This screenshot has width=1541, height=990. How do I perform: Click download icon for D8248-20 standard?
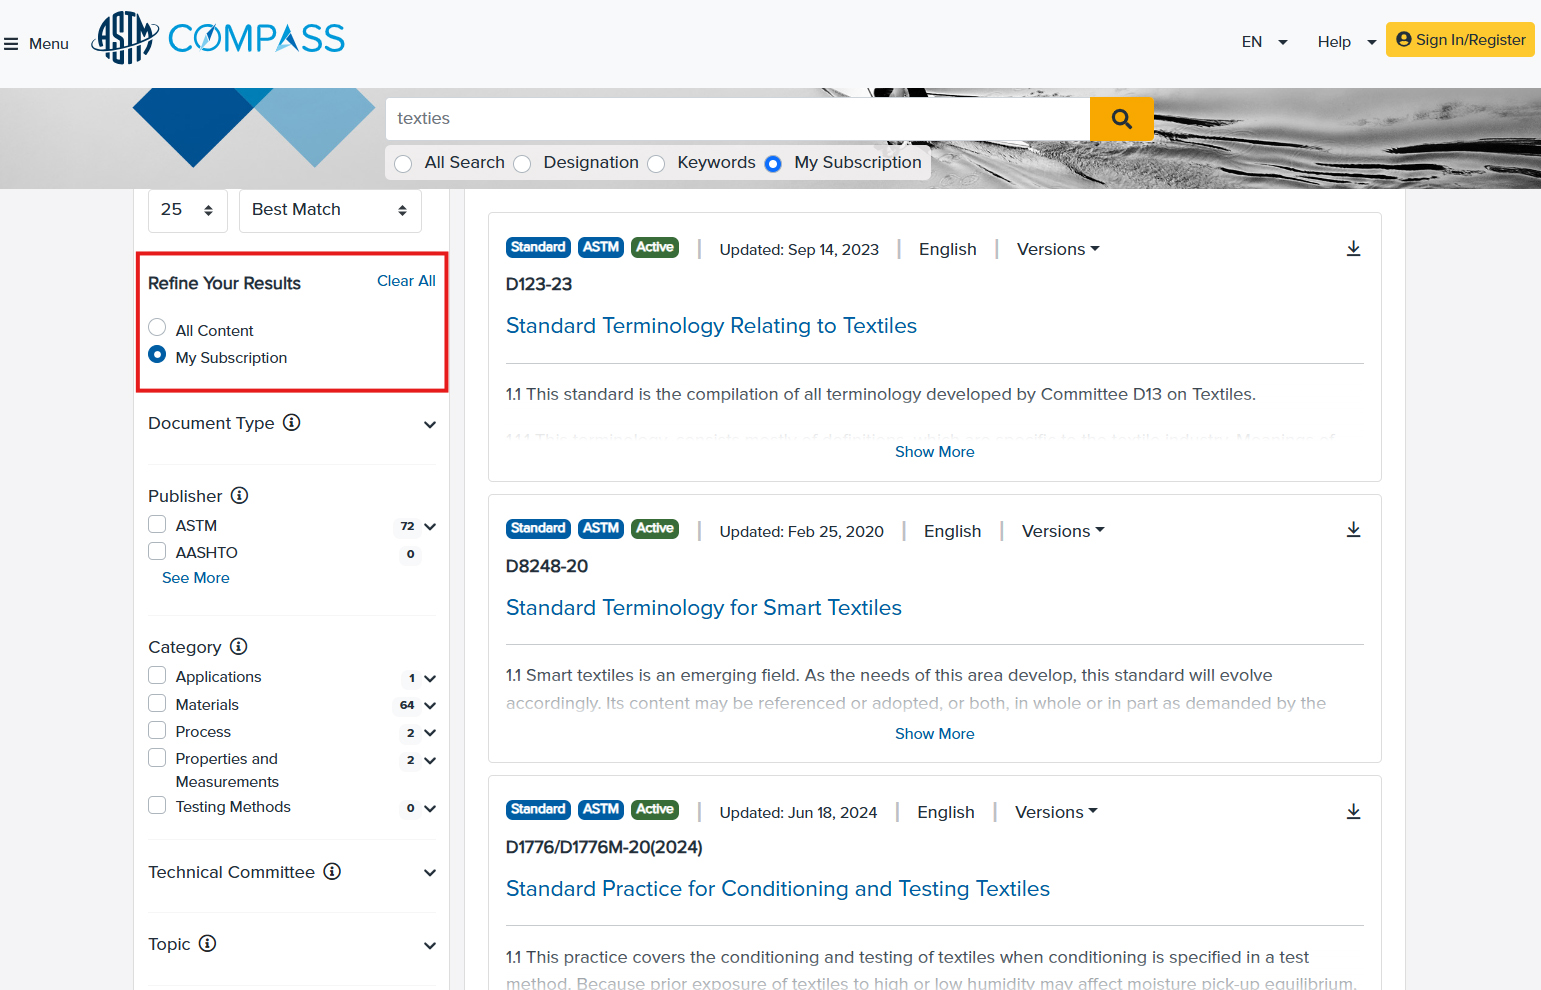point(1353,530)
